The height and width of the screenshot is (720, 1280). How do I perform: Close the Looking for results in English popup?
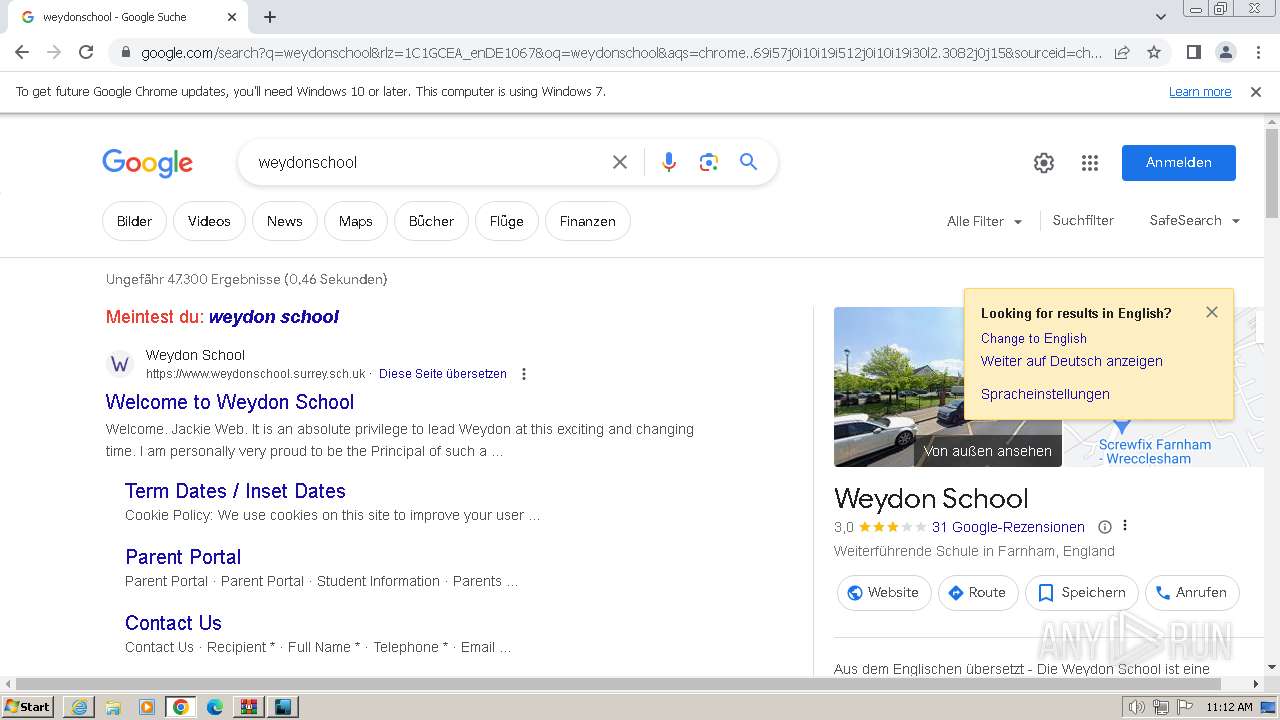click(1212, 312)
